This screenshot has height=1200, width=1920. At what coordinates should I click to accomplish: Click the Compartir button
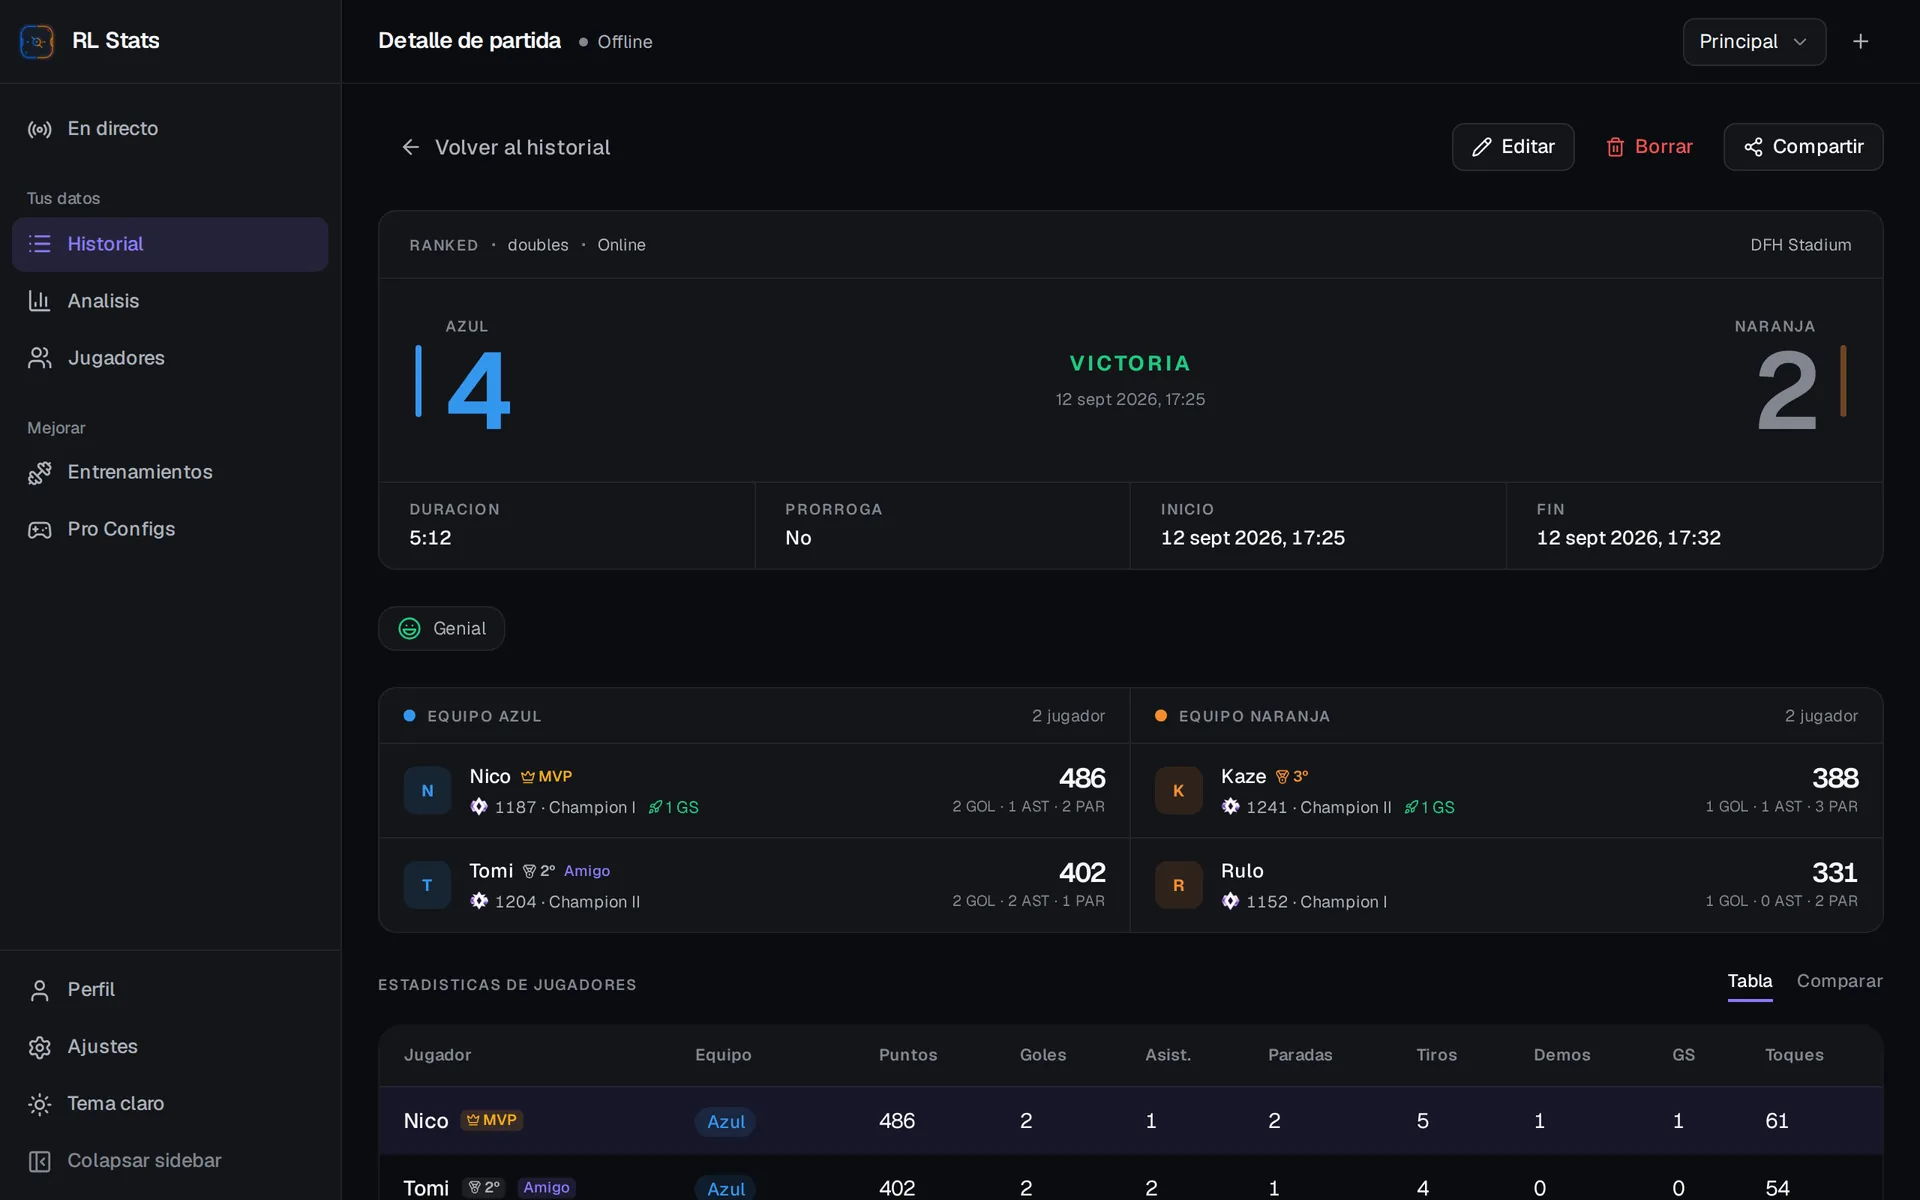tap(1803, 147)
